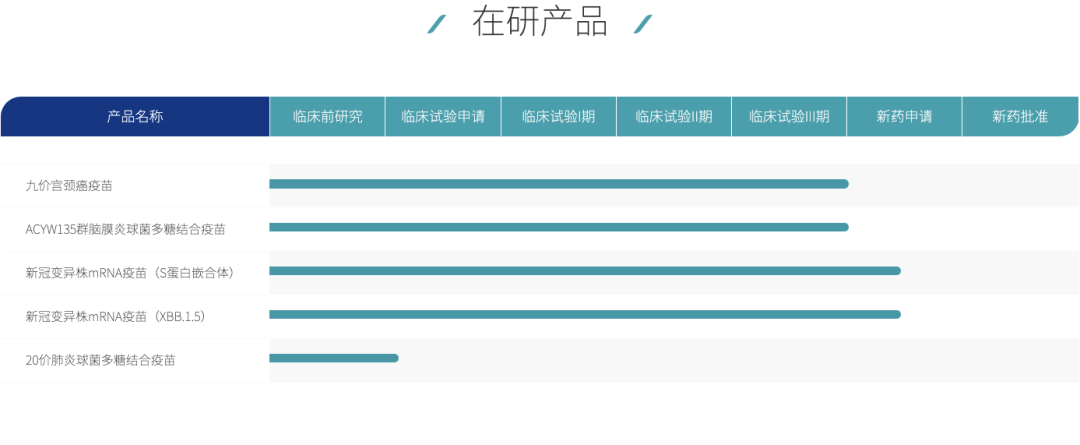Select the 临床试验I期 stage header
The width and height of the screenshot is (1080, 445).
click(x=559, y=116)
